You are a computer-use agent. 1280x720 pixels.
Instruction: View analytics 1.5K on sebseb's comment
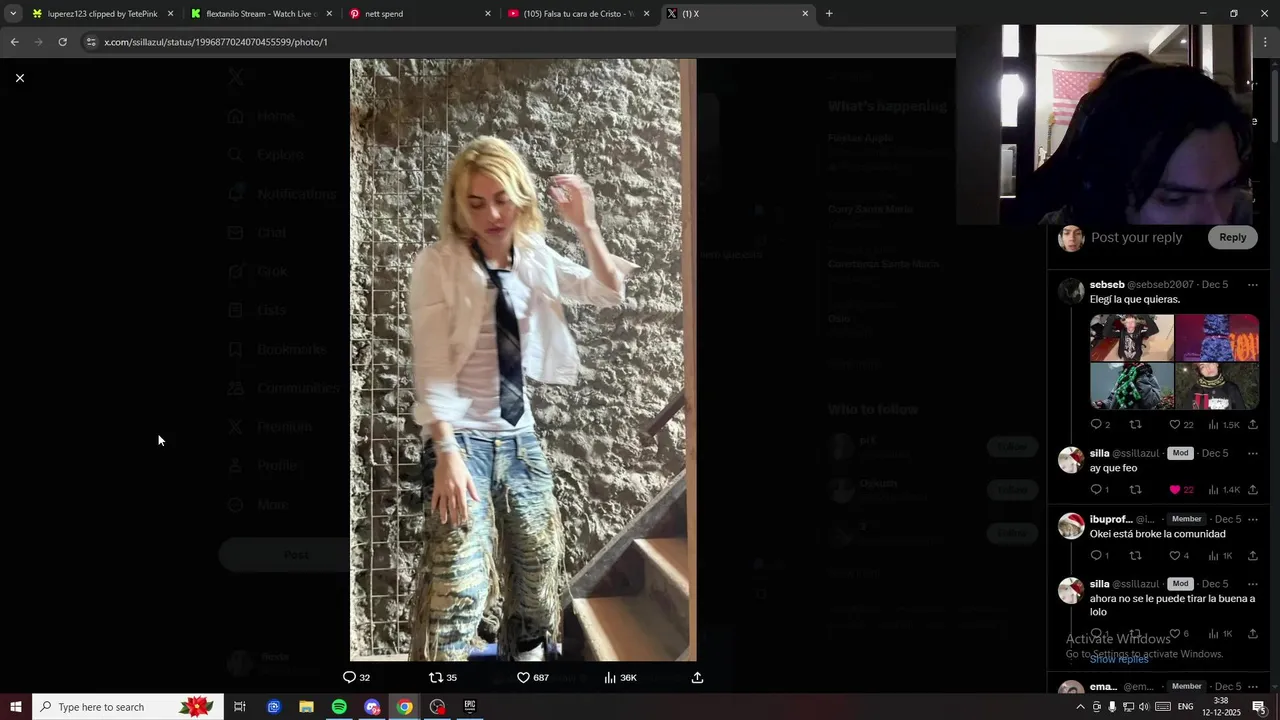pos(1213,424)
